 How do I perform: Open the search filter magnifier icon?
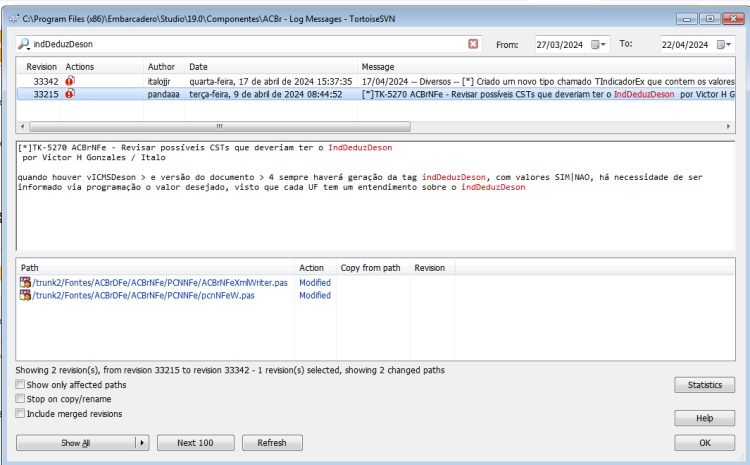(x=23, y=44)
